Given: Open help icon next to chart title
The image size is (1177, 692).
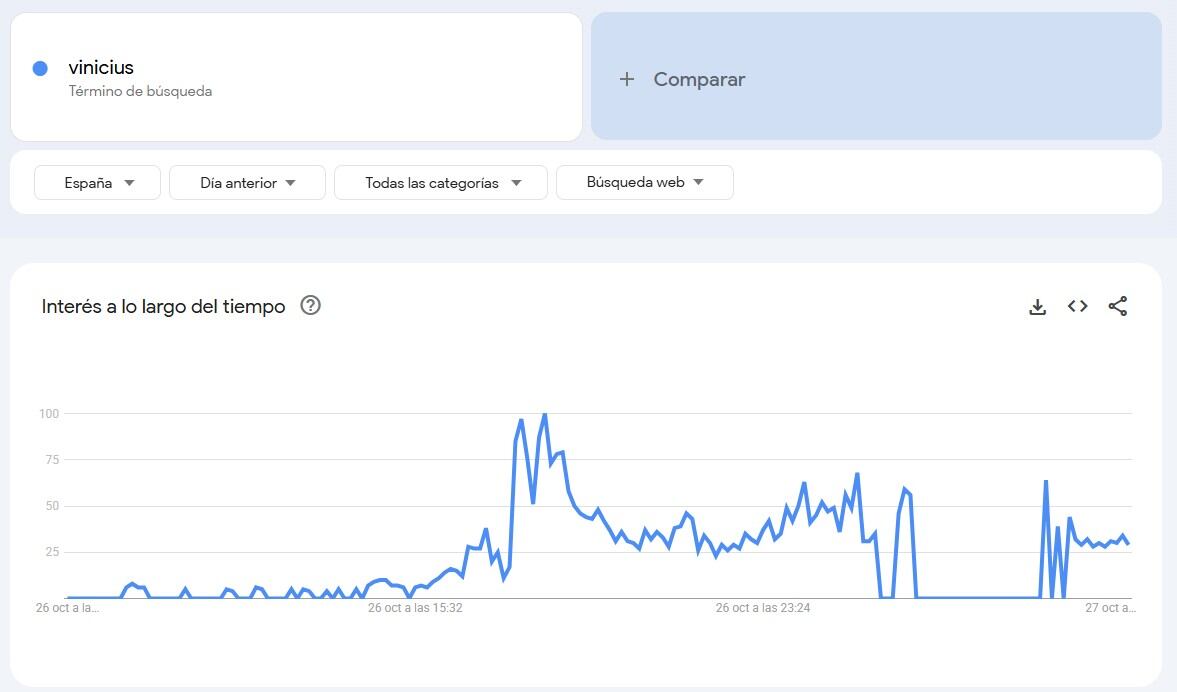Looking at the screenshot, I should click(x=310, y=306).
